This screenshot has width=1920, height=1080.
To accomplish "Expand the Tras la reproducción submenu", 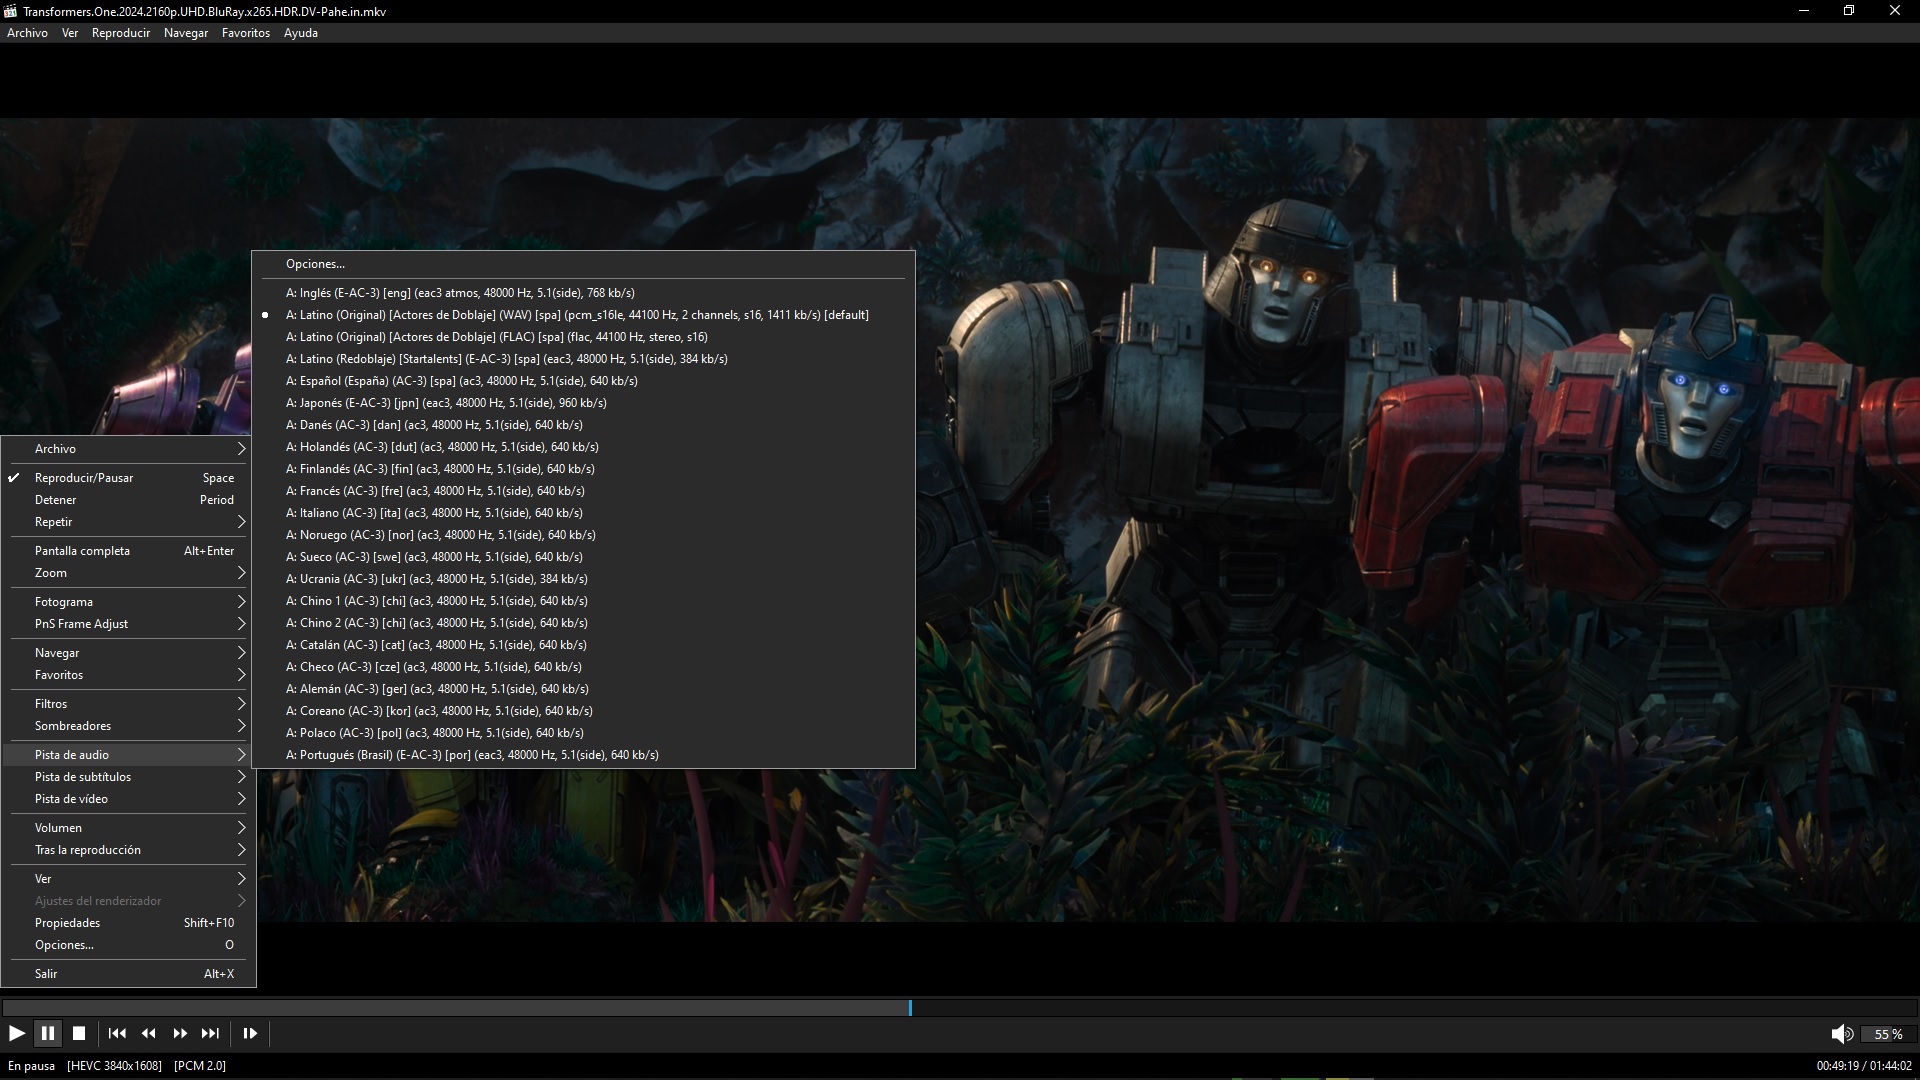I will 128,850.
